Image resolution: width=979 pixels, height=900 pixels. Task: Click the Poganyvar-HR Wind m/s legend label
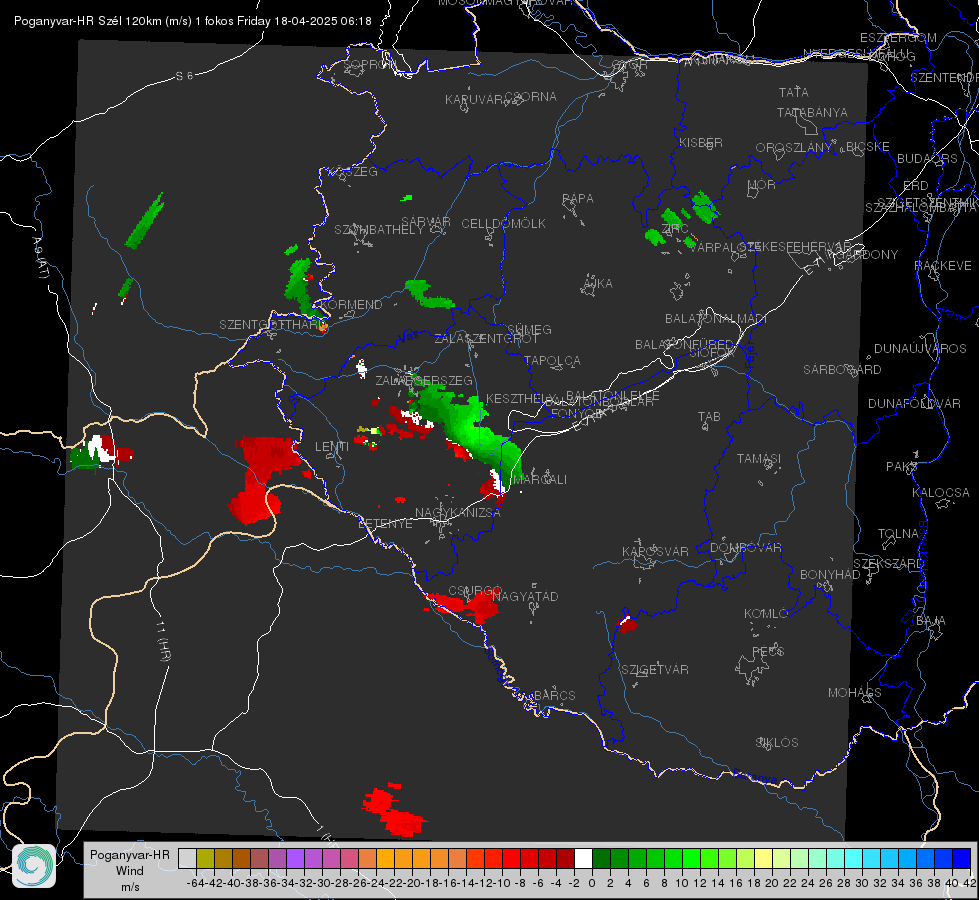130,871
